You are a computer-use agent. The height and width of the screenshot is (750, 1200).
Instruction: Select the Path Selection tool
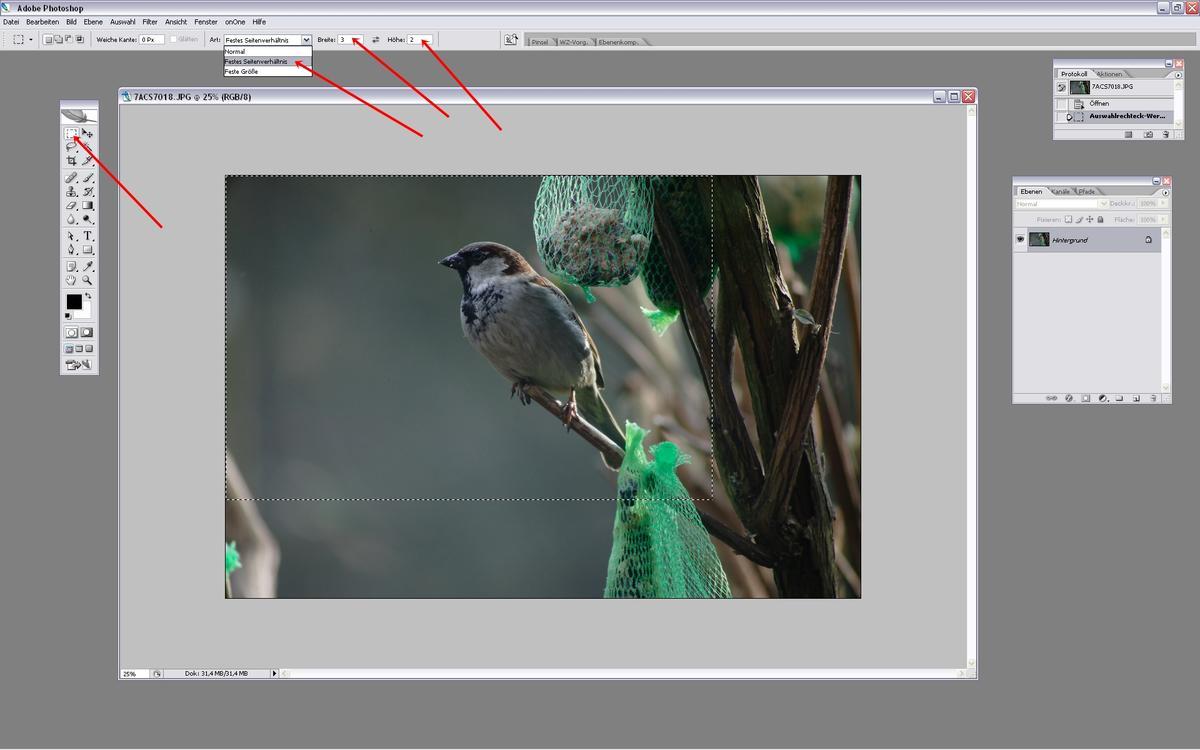coord(71,236)
